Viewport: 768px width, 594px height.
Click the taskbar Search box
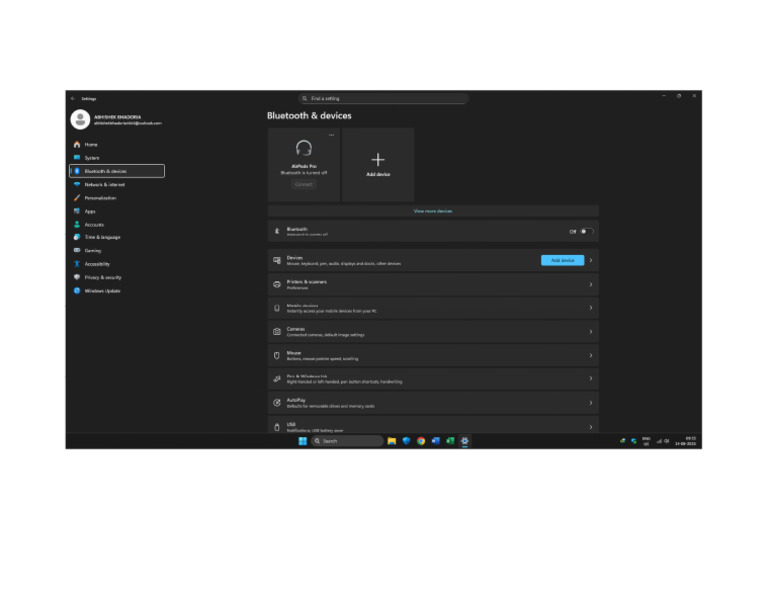347,441
